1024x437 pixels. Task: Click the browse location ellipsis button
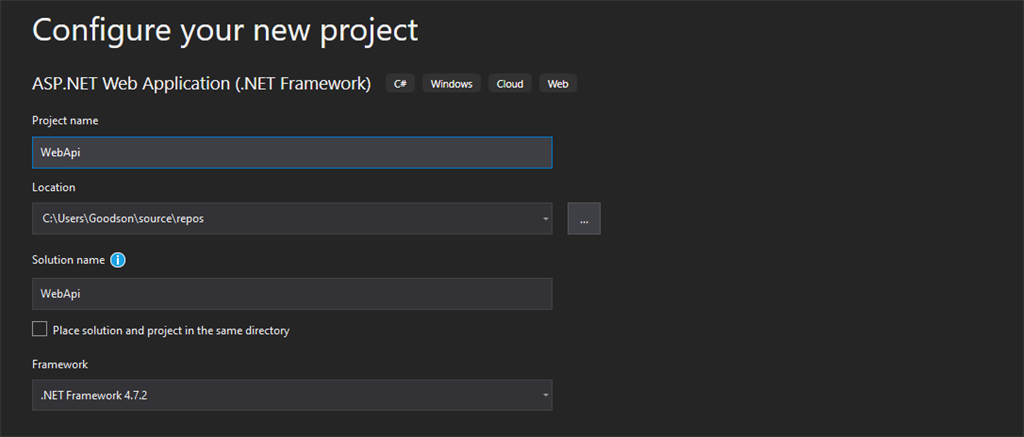(x=584, y=218)
